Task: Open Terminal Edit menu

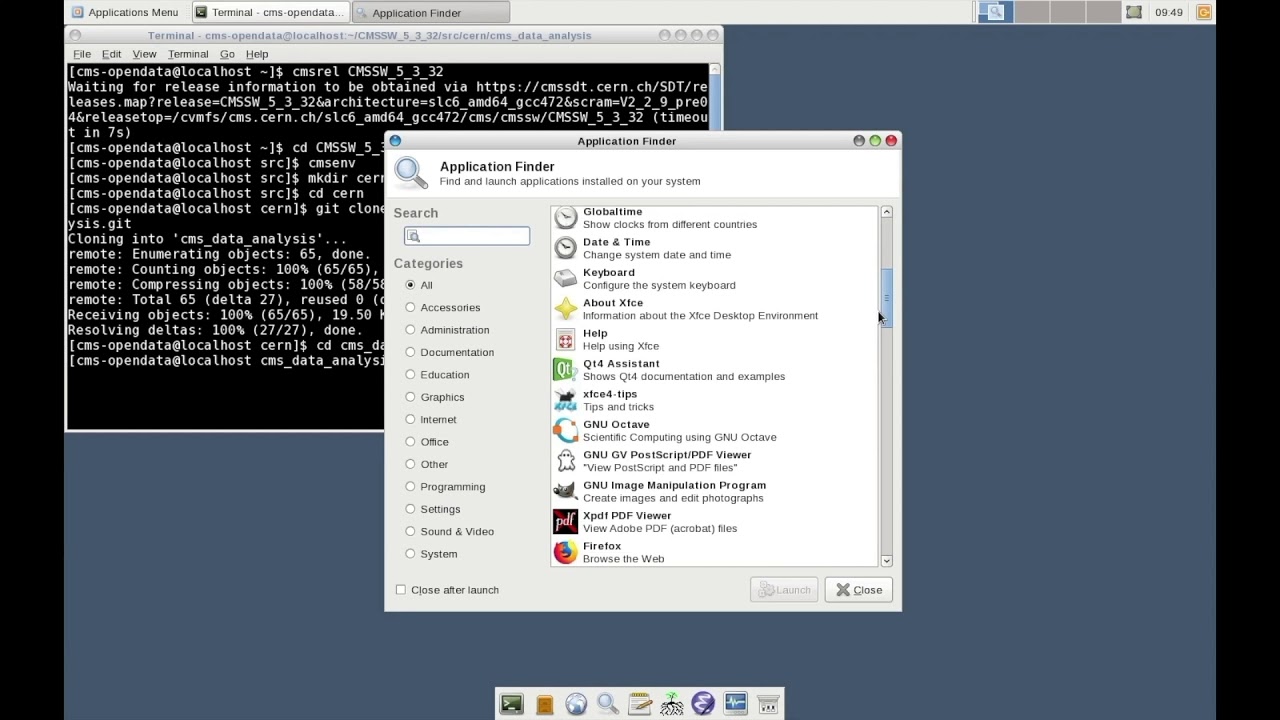Action: (x=111, y=54)
